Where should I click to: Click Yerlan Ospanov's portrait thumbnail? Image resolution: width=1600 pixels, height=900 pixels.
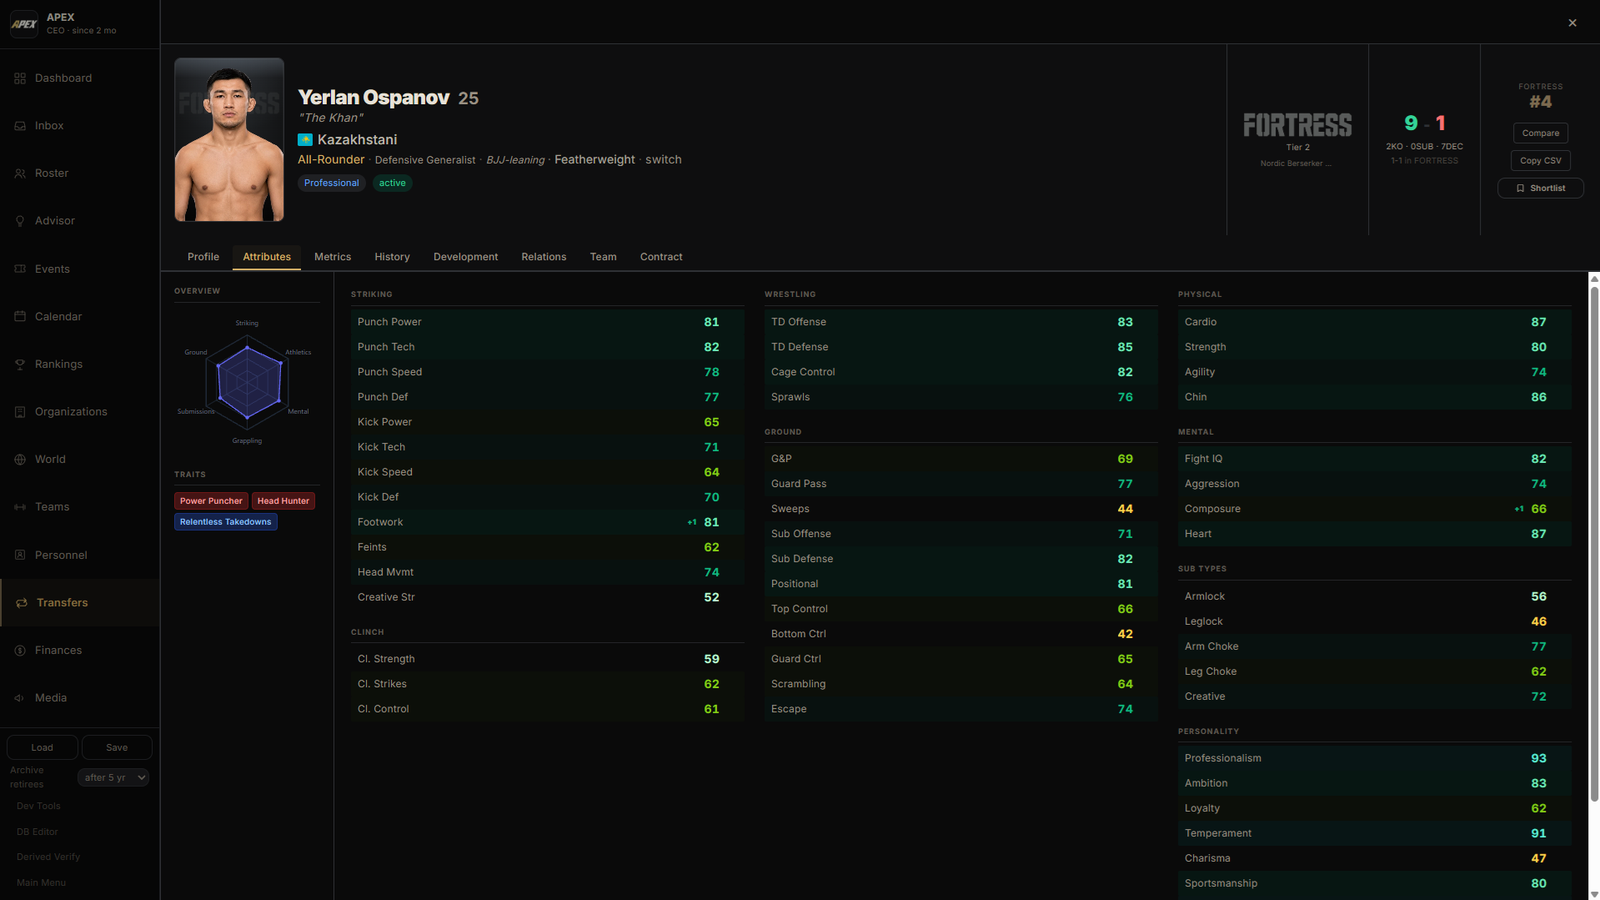(x=229, y=139)
